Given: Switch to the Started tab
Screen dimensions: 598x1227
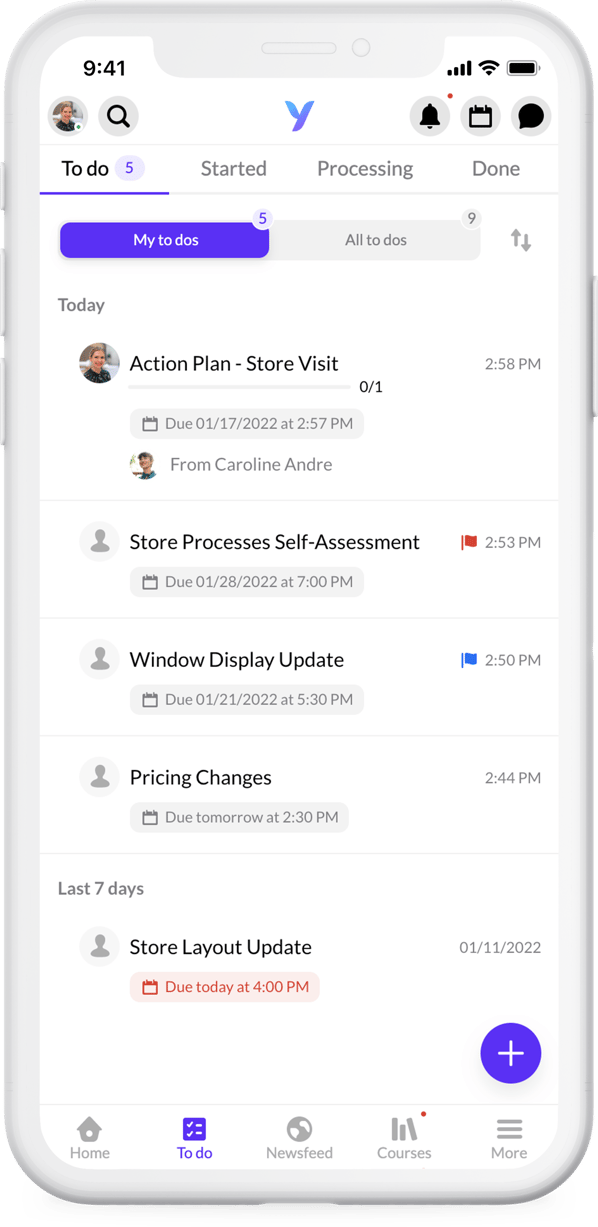Looking at the screenshot, I should point(233,168).
